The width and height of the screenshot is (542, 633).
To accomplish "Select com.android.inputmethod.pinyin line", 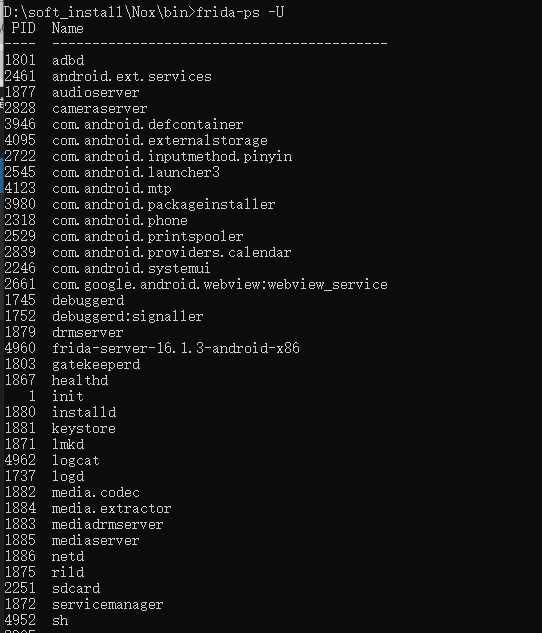I will (x=148, y=156).
